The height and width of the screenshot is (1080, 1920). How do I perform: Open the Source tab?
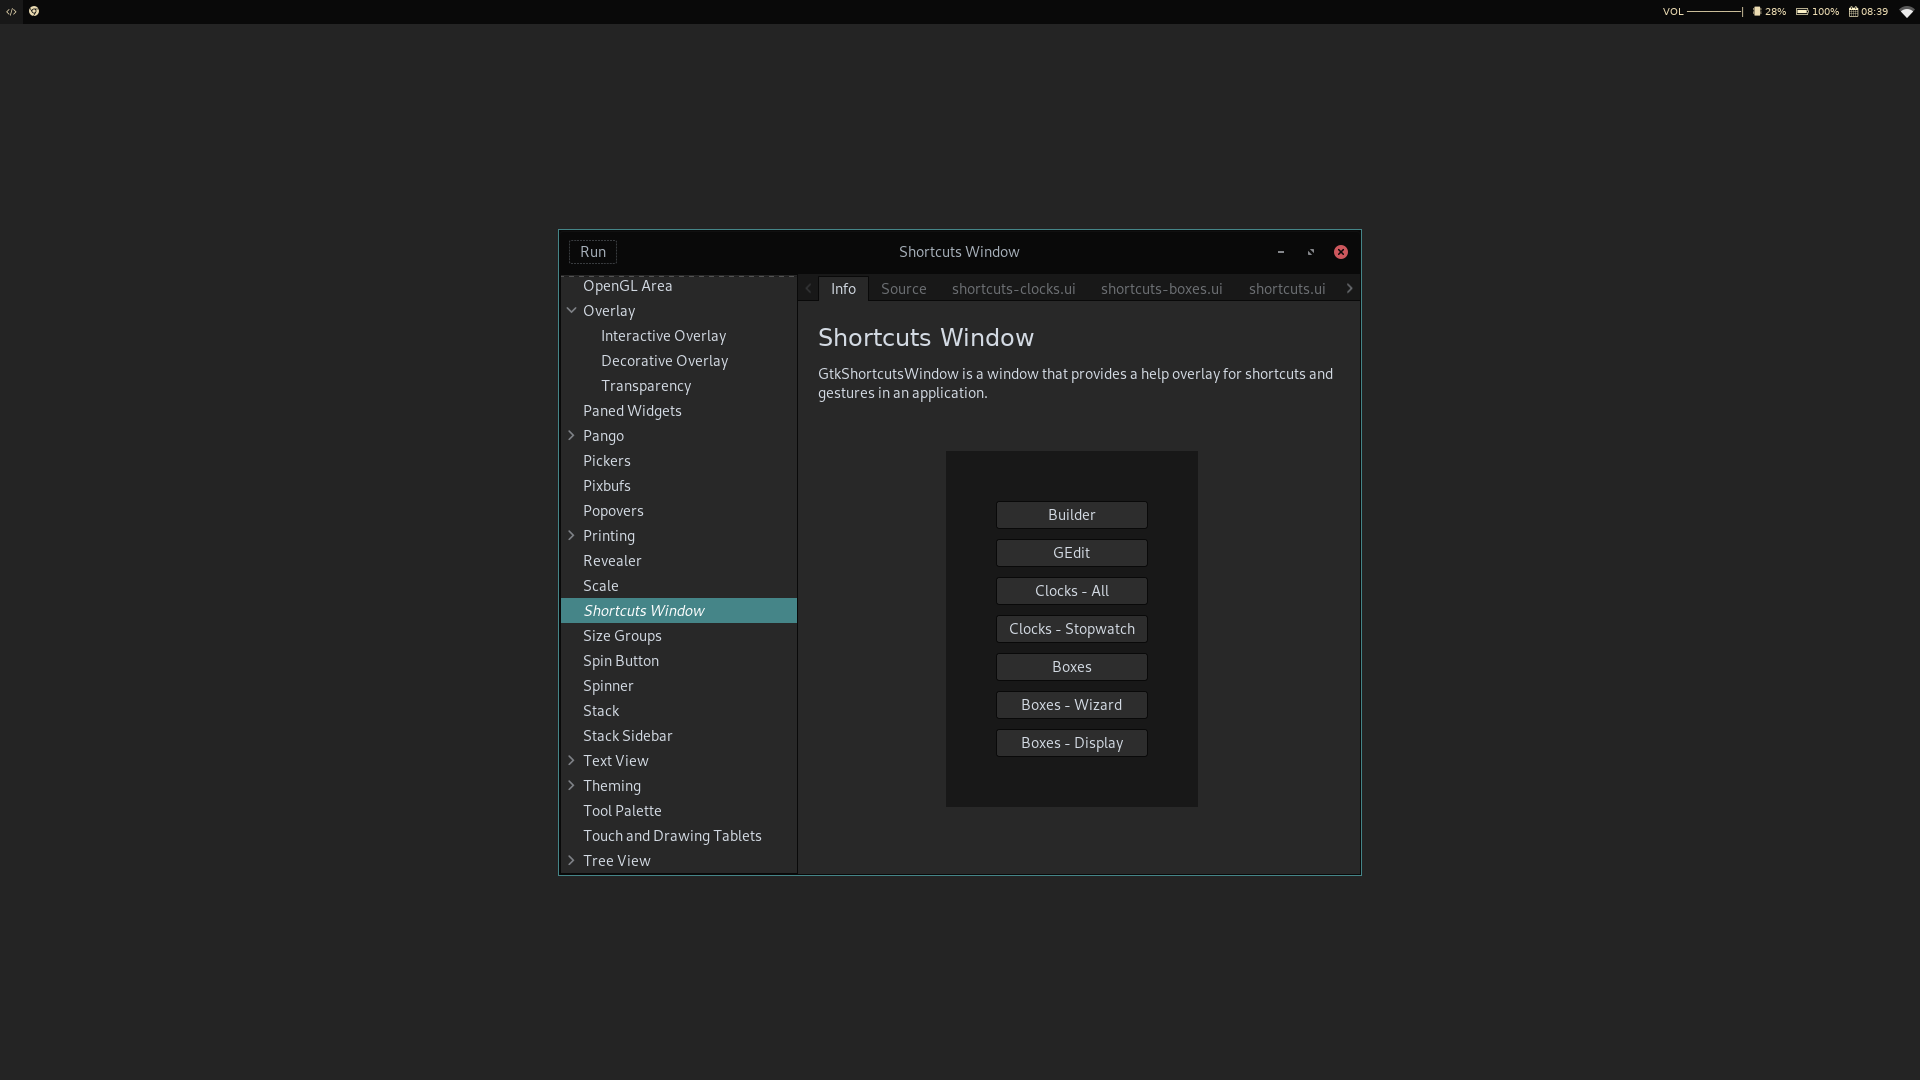point(904,289)
